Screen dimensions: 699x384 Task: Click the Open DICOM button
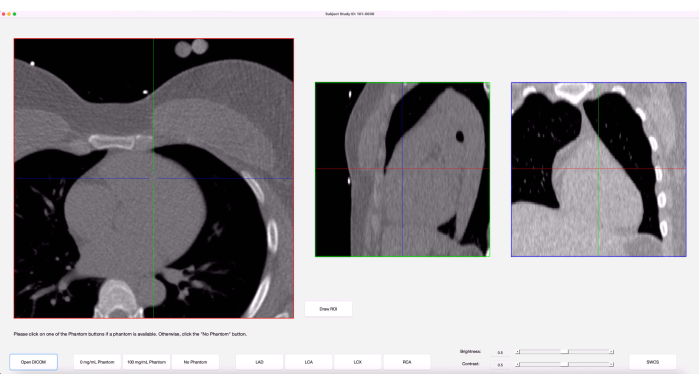[x=33, y=362]
